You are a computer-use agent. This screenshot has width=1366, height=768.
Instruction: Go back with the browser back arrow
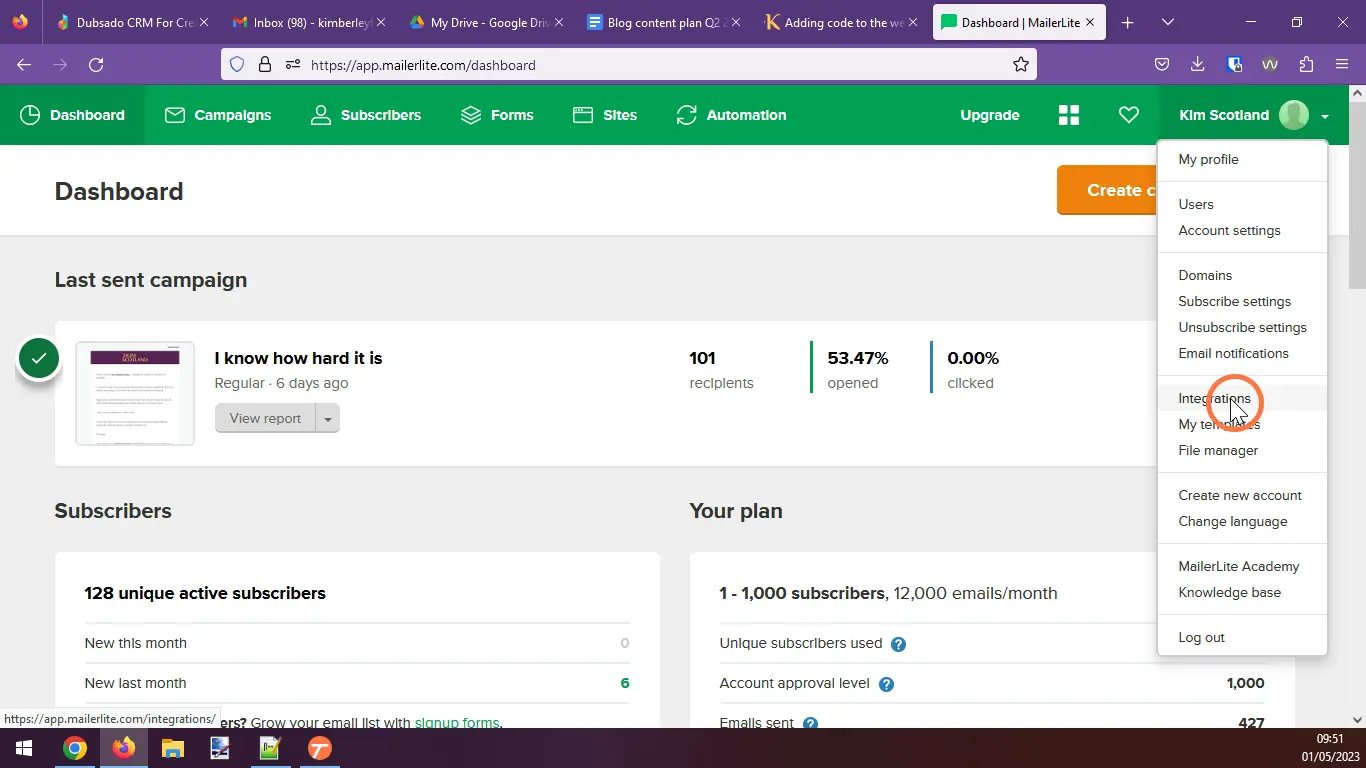[24, 64]
